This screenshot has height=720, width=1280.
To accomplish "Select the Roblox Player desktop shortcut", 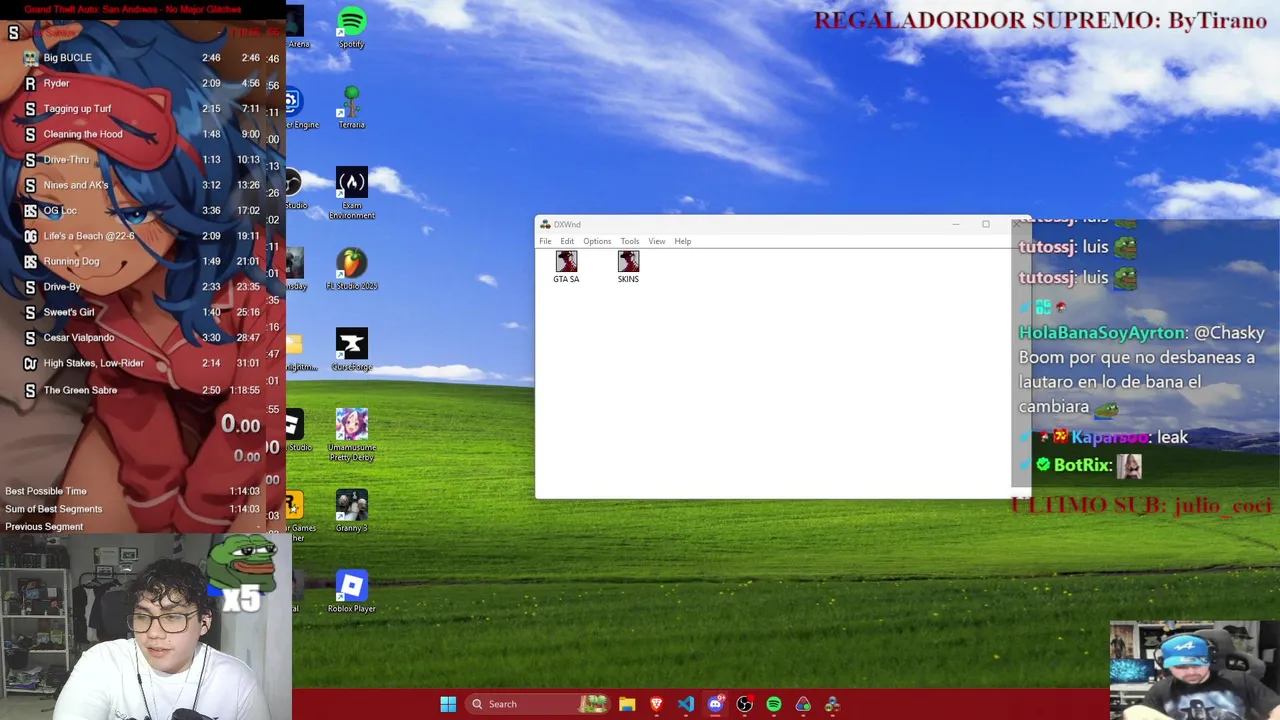I will click(x=351, y=592).
